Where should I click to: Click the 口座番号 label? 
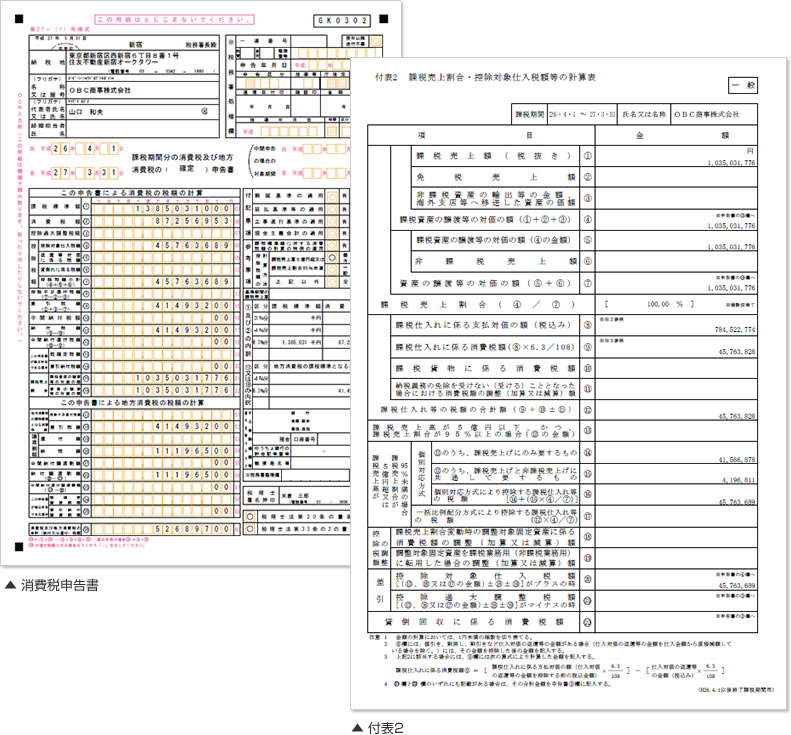click(304, 439)
